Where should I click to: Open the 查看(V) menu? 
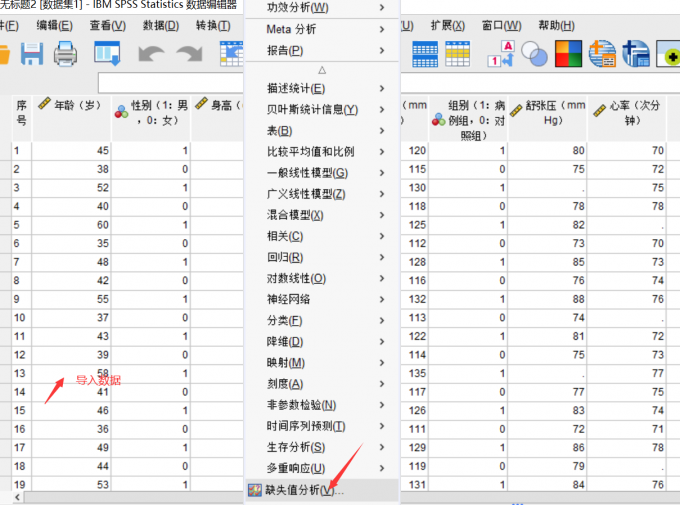(108, 26)
